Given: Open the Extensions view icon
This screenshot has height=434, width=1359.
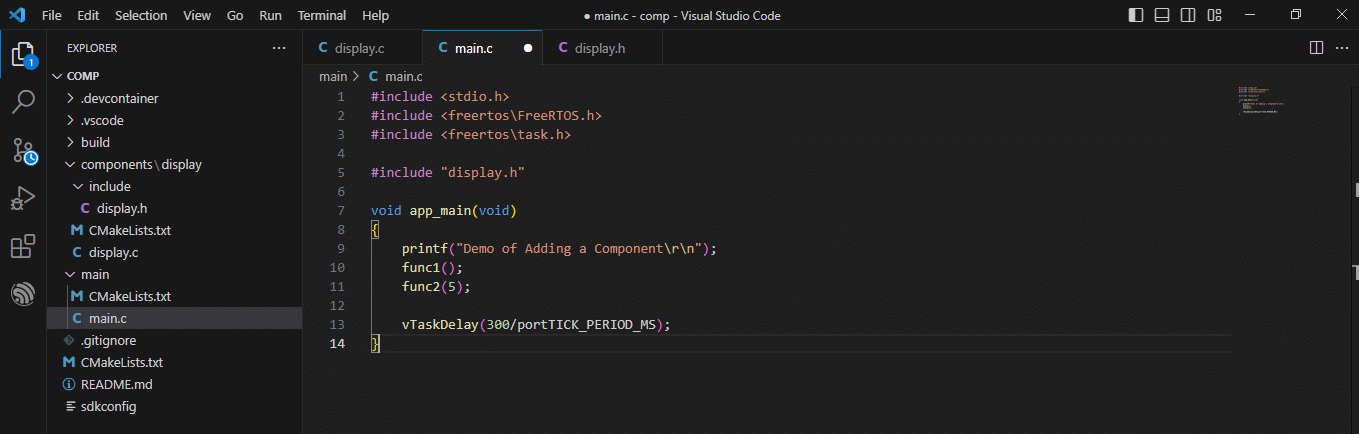Looking at the screenshot, I should tap(23, 247).
